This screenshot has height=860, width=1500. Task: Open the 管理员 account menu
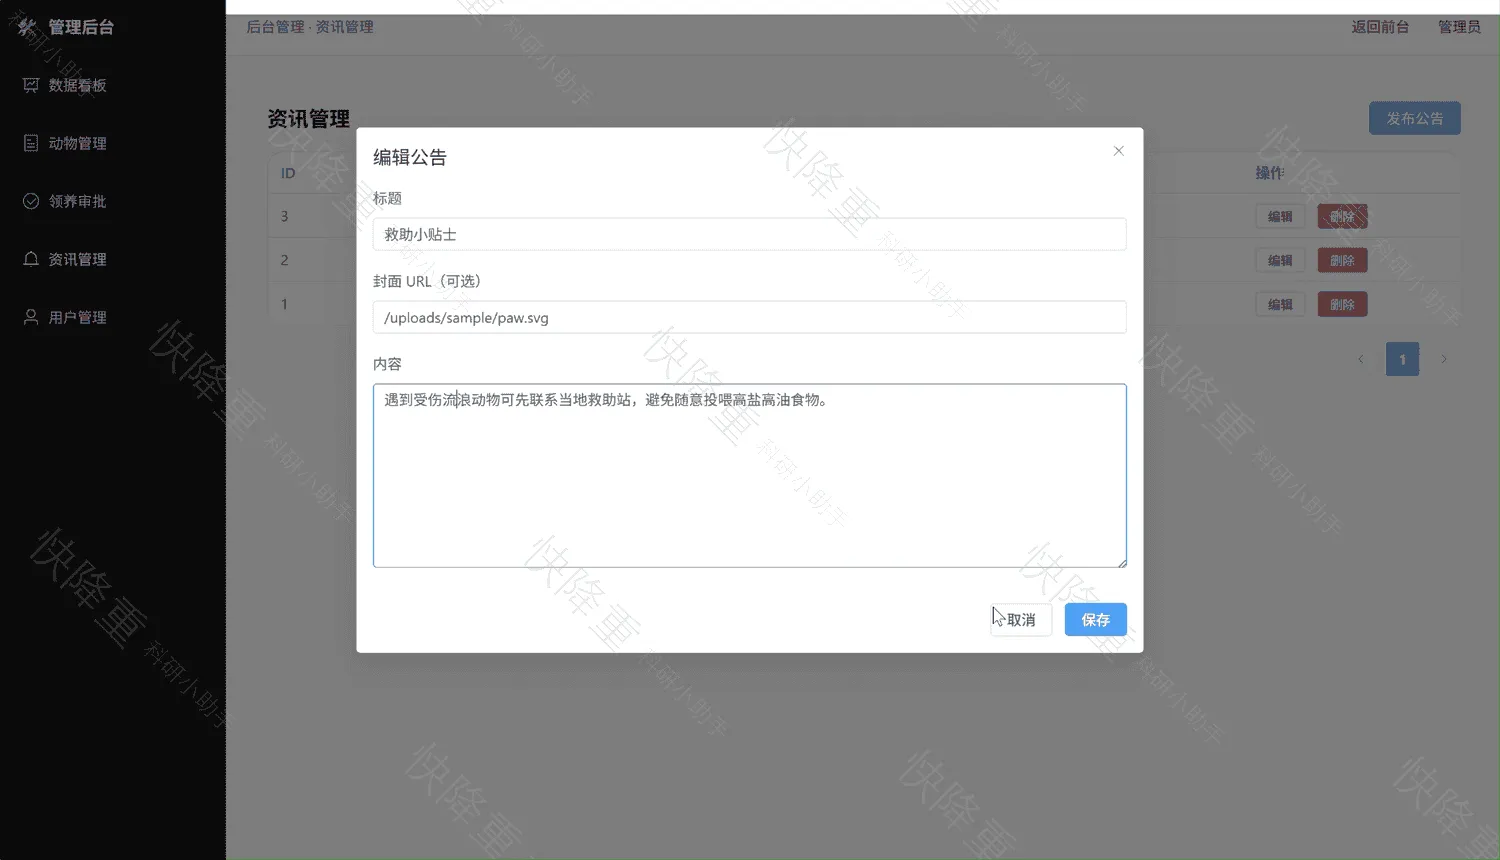tap(1459, 27)
